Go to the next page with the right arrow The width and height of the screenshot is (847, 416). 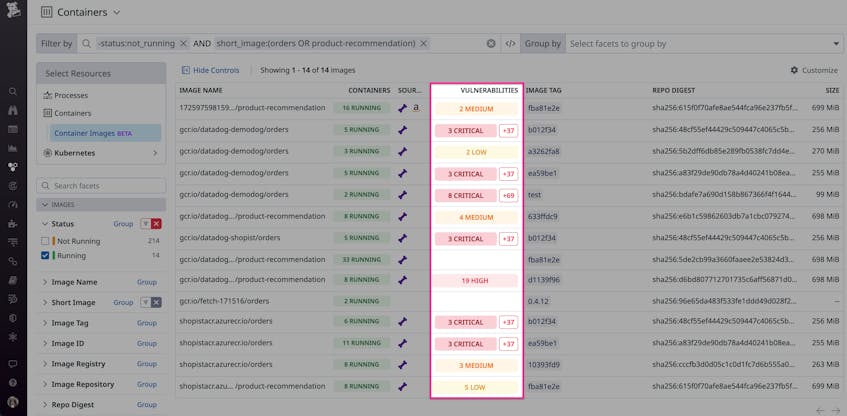(836, 411)
